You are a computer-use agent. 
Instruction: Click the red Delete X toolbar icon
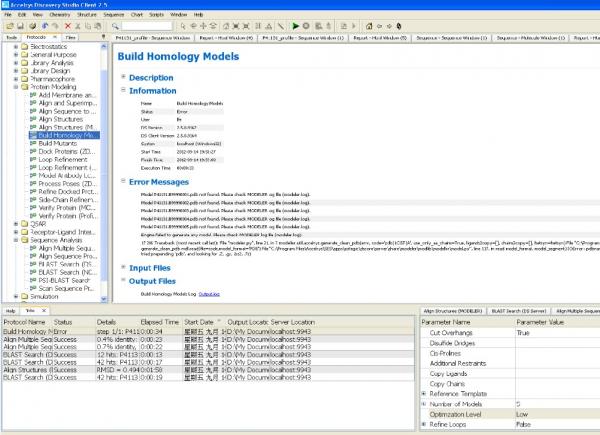click(68, 26)
